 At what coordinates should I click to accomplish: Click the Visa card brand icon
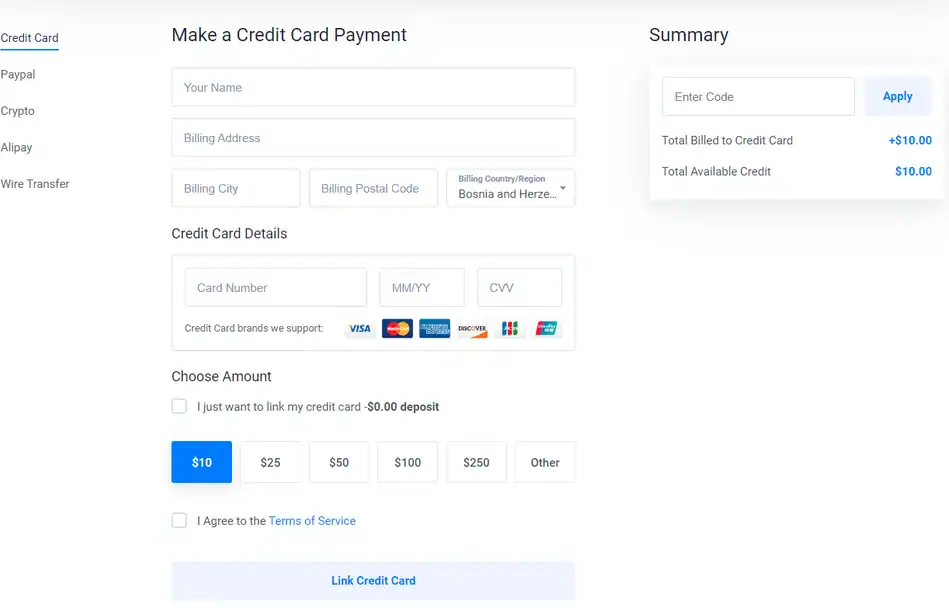359,328
